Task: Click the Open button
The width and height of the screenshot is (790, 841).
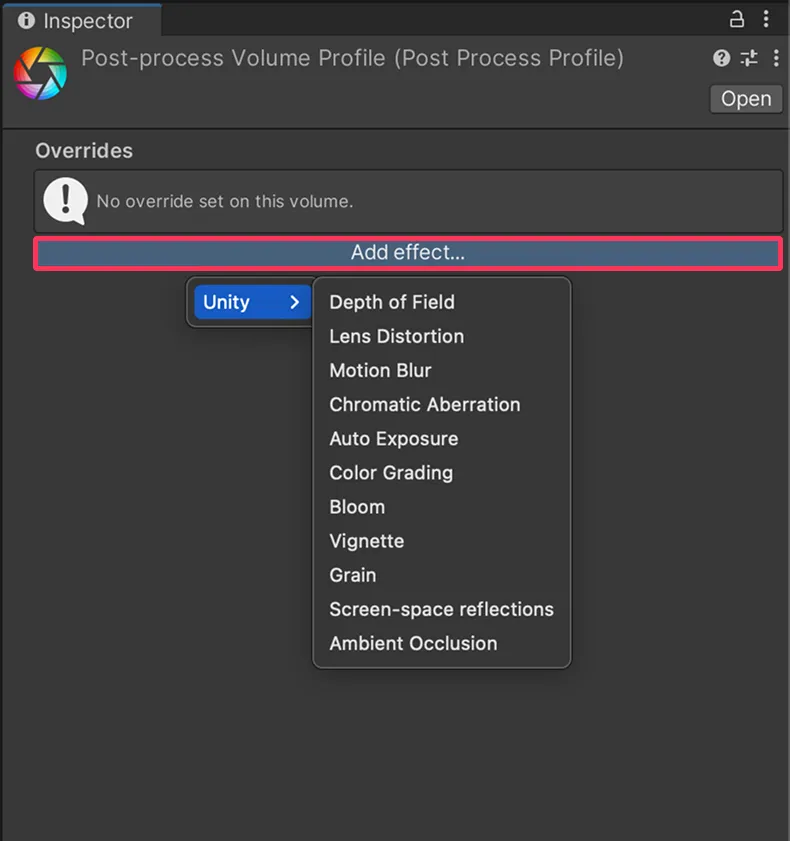Action: coord(746,99)
